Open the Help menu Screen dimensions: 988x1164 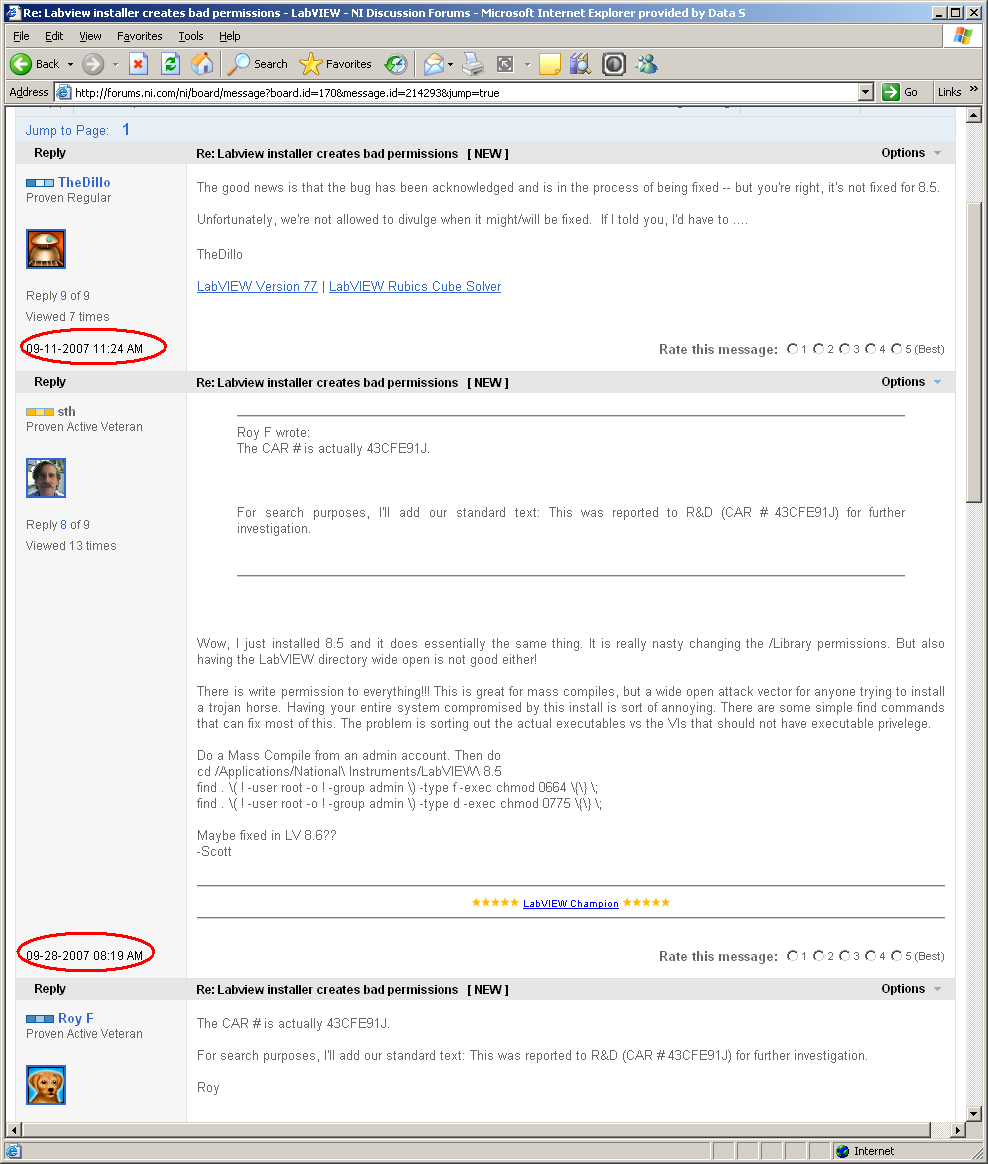coord(229,36)
